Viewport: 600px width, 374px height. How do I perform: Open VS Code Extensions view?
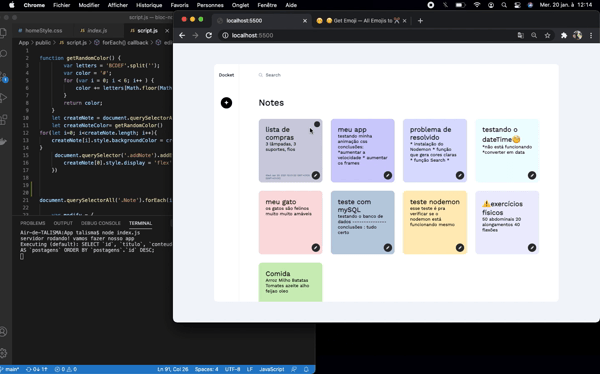click(3, 119)
